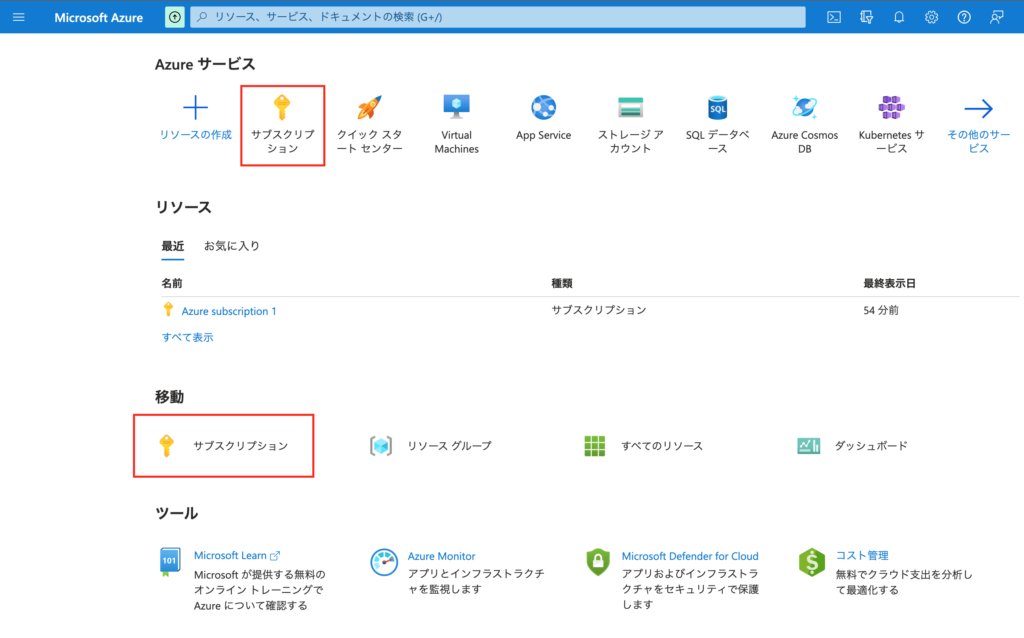The width and height of the screenshot is (1024, 638).
Task: Create a resource via リソースの作成 plus icon
Action: (194, 110)
